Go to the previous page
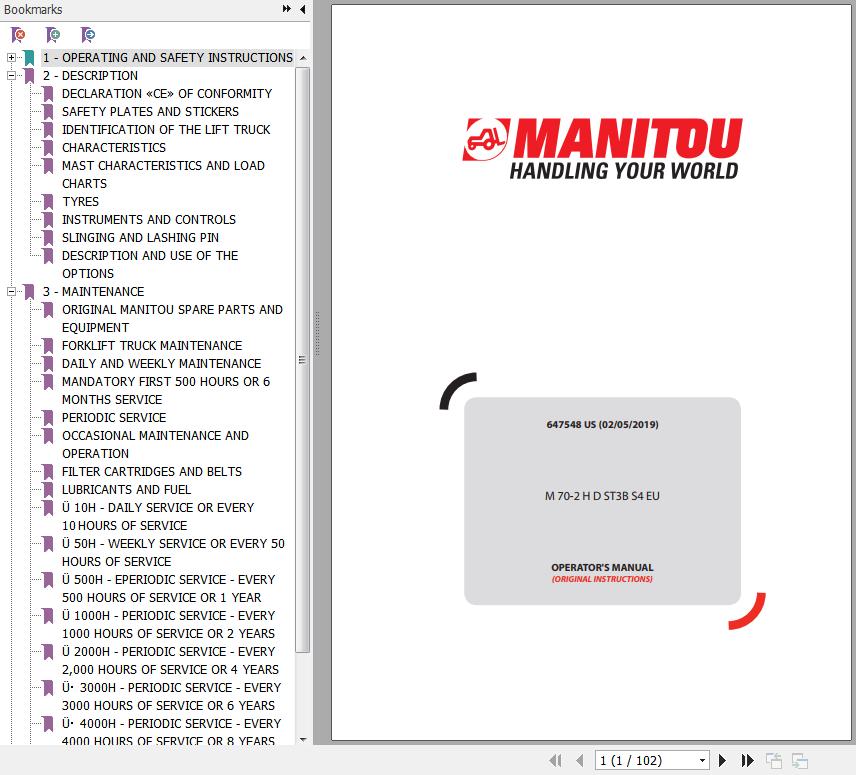856x775 pixels. click(x=580, y=760)
